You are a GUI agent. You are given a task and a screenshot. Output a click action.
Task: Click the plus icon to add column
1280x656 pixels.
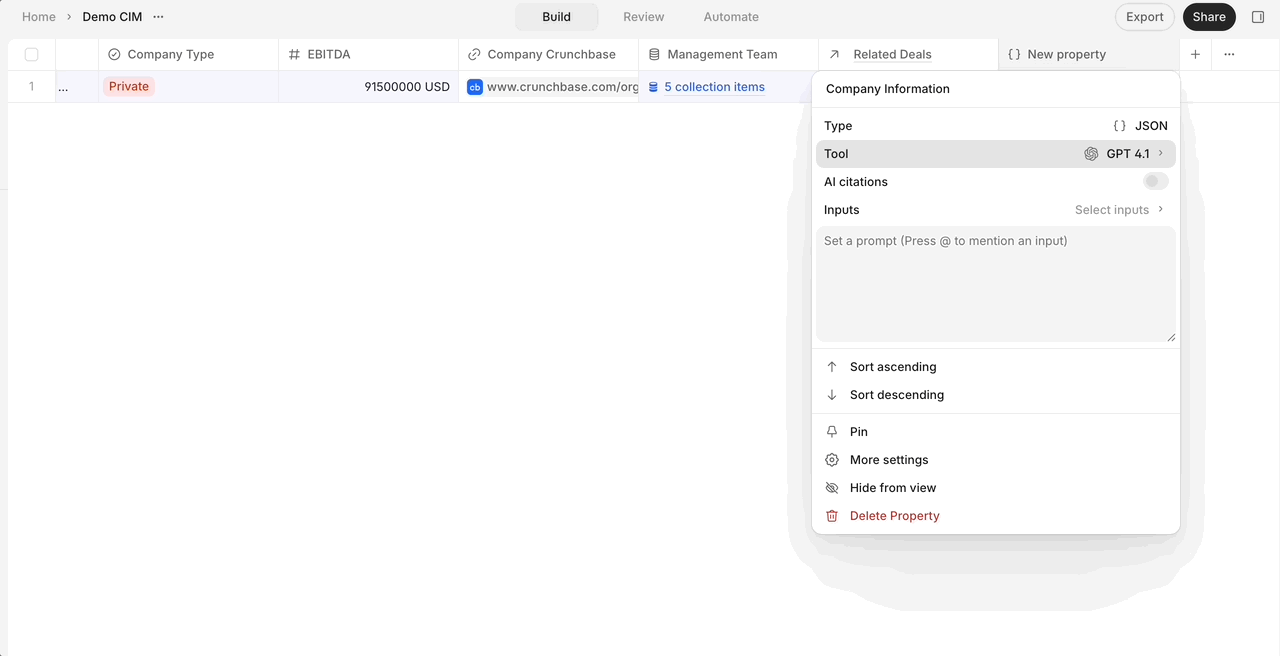[1195, 54]
